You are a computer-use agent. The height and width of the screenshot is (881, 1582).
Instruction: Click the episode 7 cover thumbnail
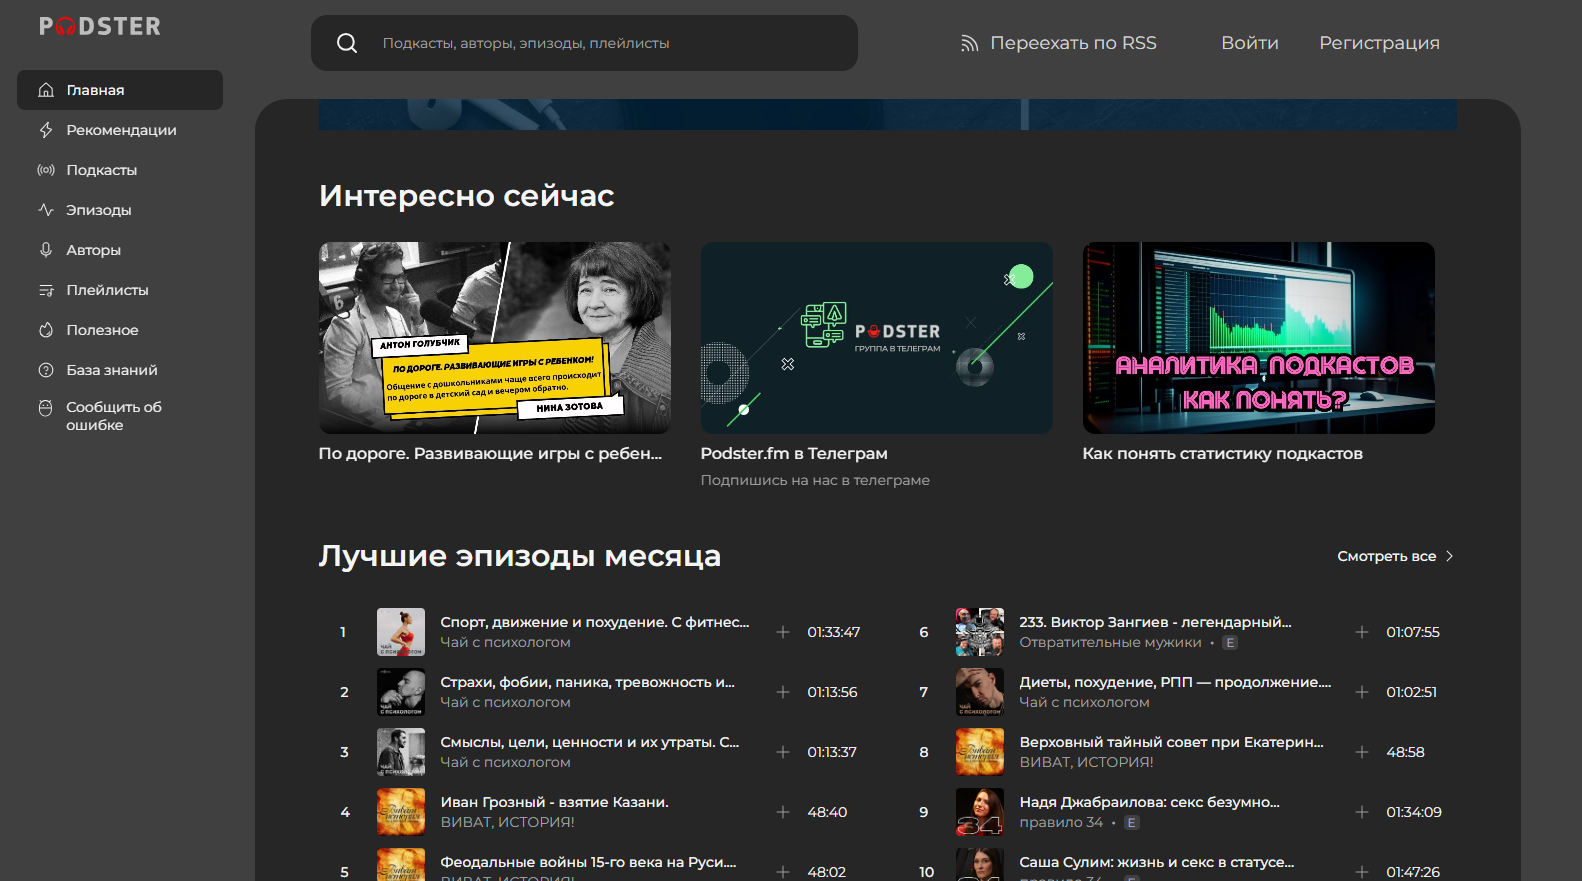tap(980, 692)
